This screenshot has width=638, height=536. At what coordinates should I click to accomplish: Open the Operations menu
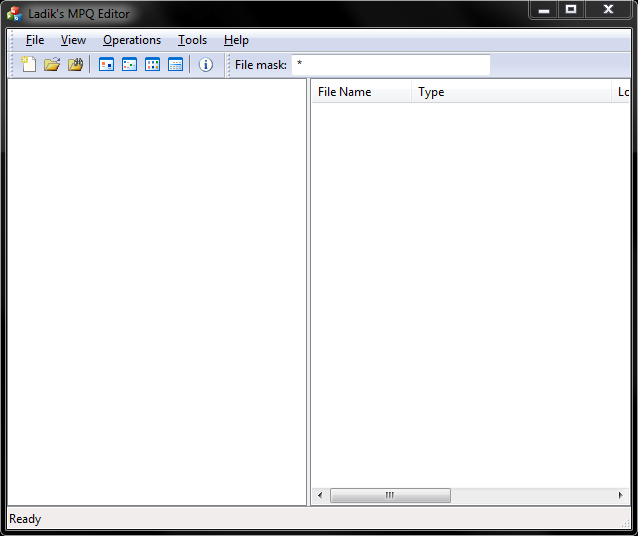[x=132, y=40]
